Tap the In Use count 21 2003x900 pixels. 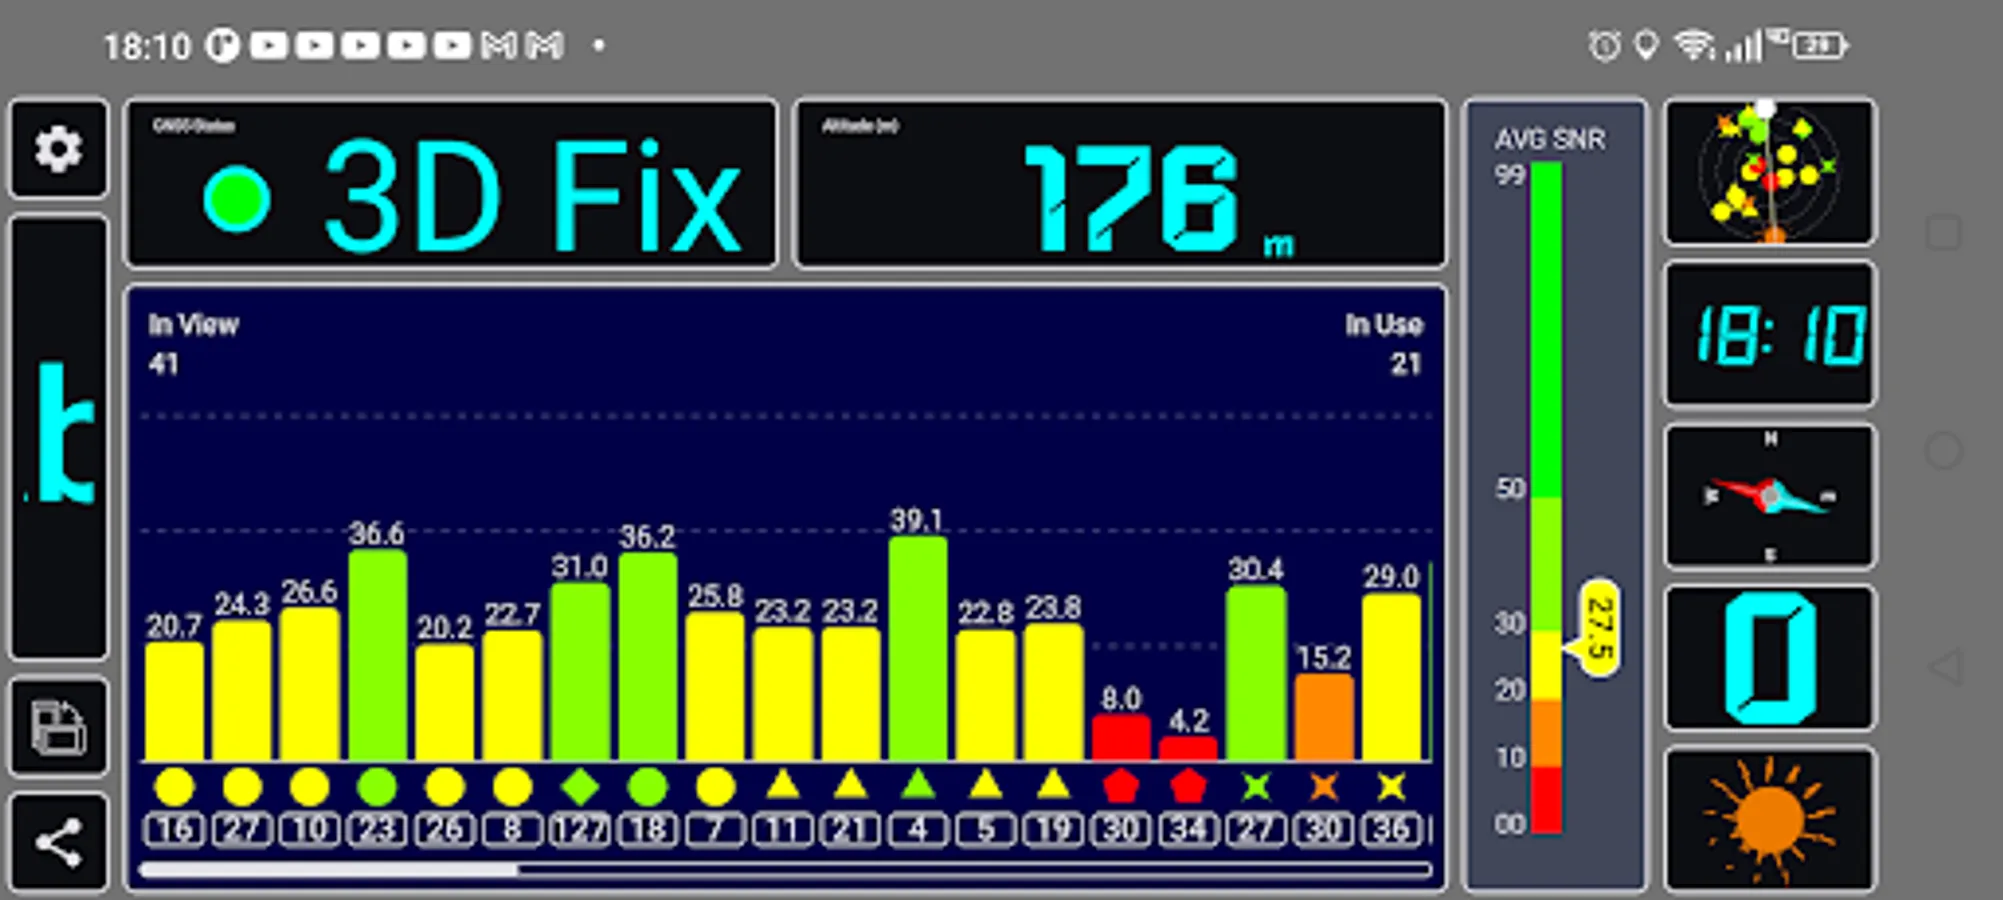1406,364
